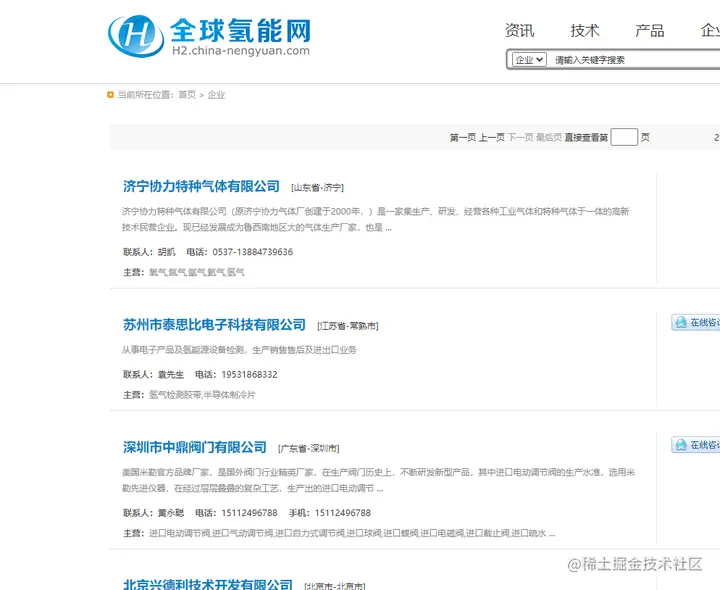Image resolution: width=720 pixels, height=590 pixels.
Task: Open the 全球氢能网 site logo
Action: coord(209,36)
